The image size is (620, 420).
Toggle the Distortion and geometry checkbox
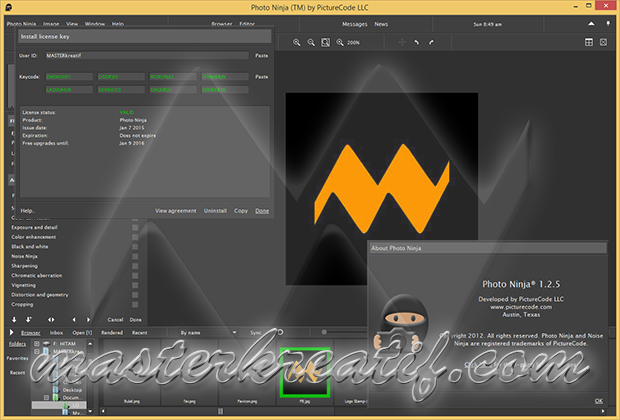pos(135,295)
